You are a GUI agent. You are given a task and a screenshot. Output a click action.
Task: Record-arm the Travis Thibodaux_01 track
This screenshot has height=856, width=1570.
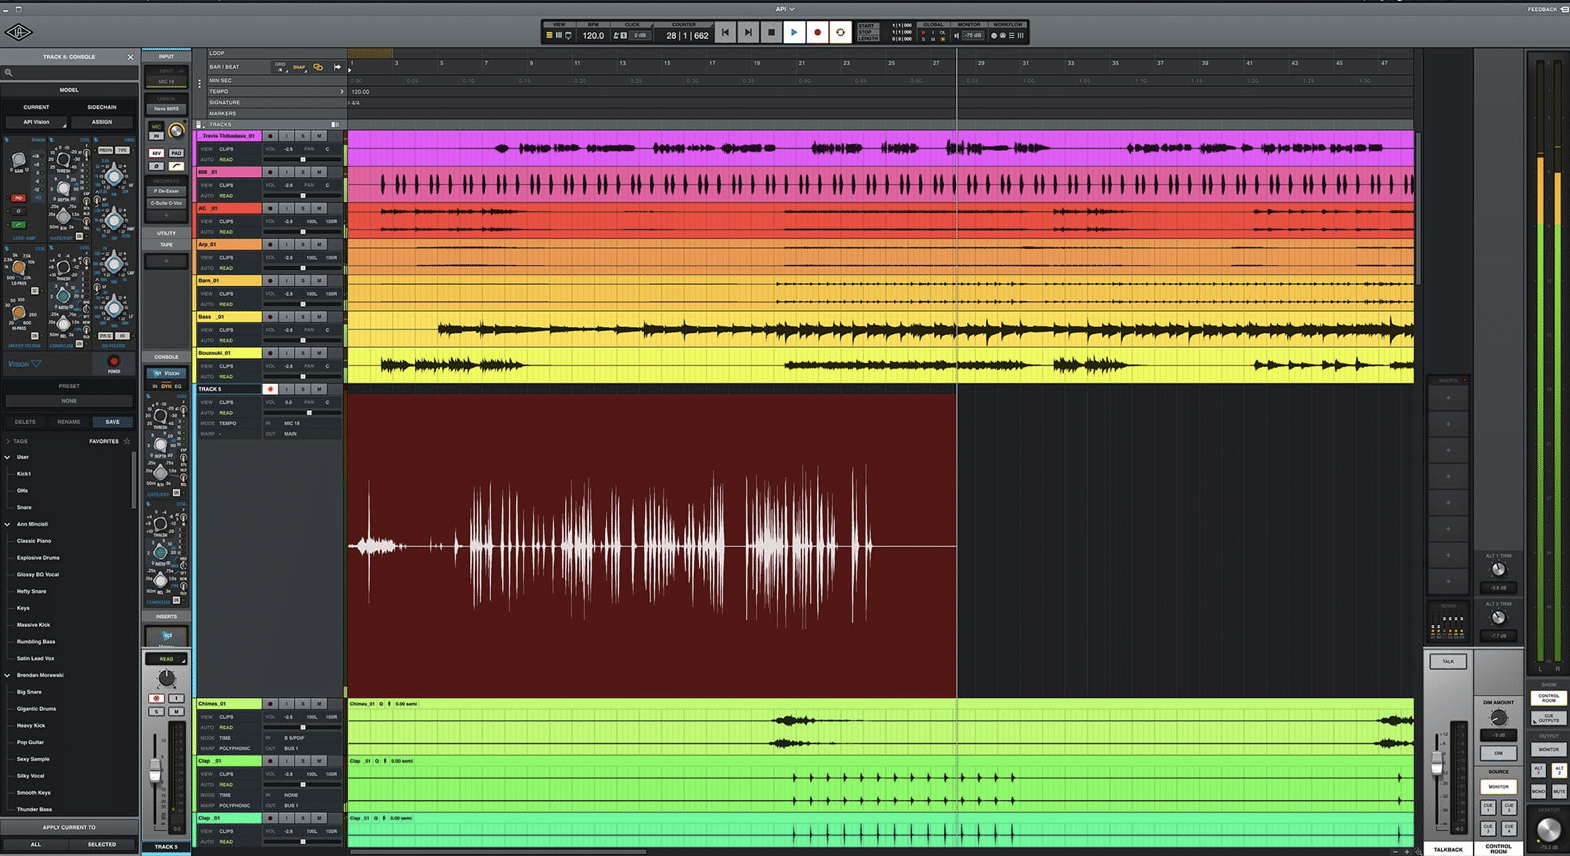(270, 136)
